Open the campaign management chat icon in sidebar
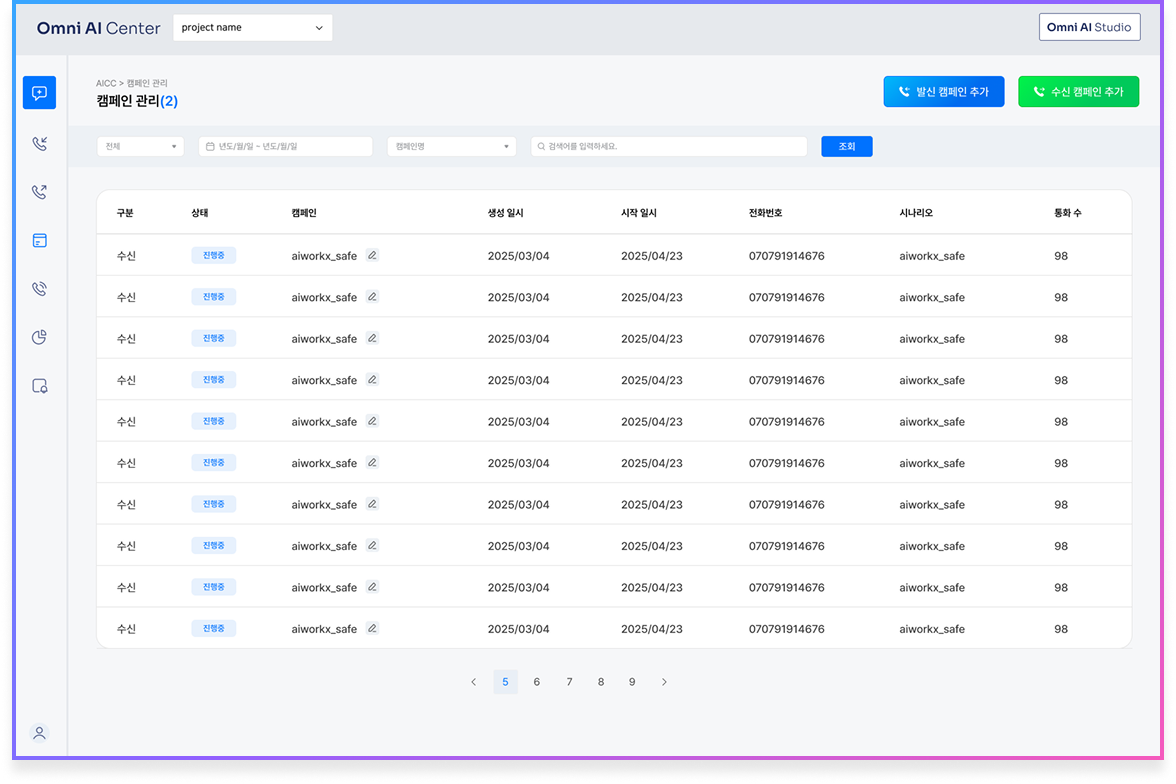This screenshot has height=784, width=1176. 39,93
